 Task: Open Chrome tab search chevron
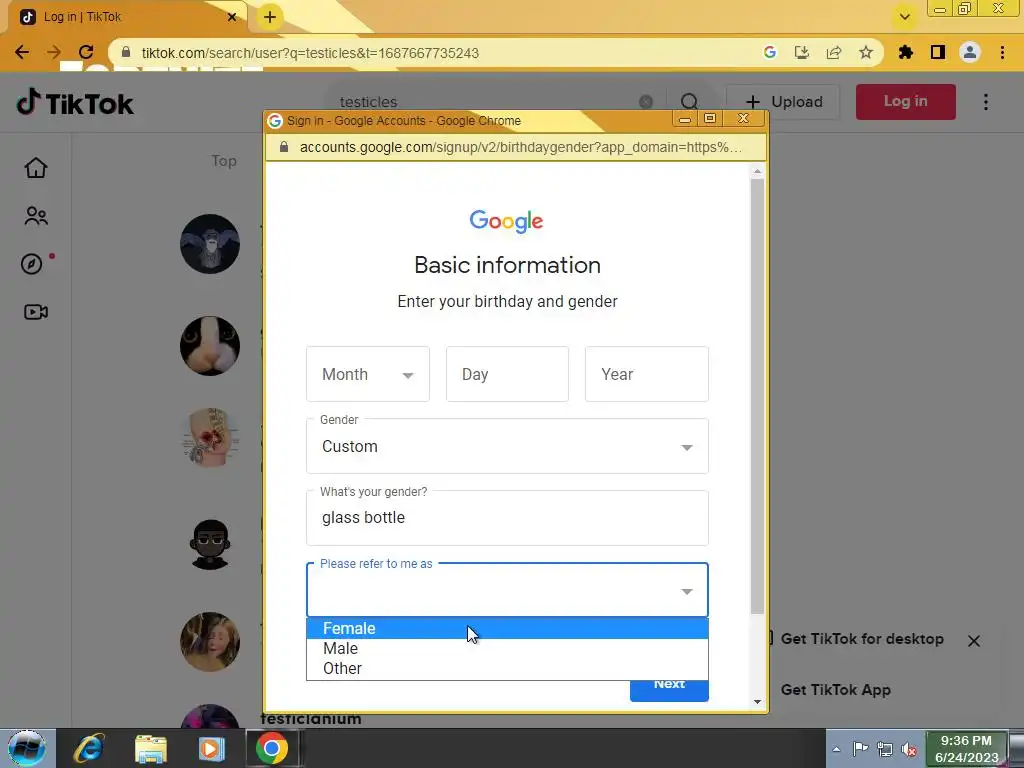(x=904, y=17)
